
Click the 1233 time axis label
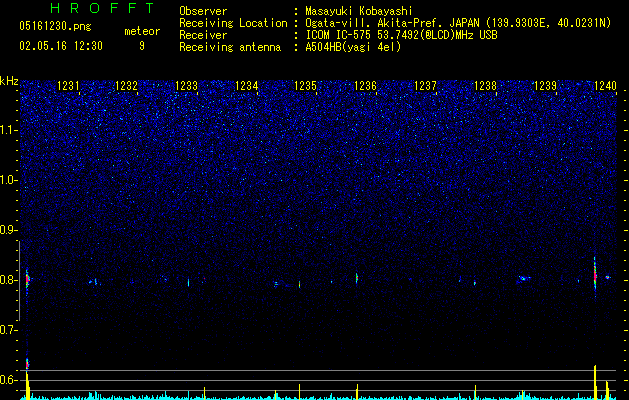pos(187,86)
